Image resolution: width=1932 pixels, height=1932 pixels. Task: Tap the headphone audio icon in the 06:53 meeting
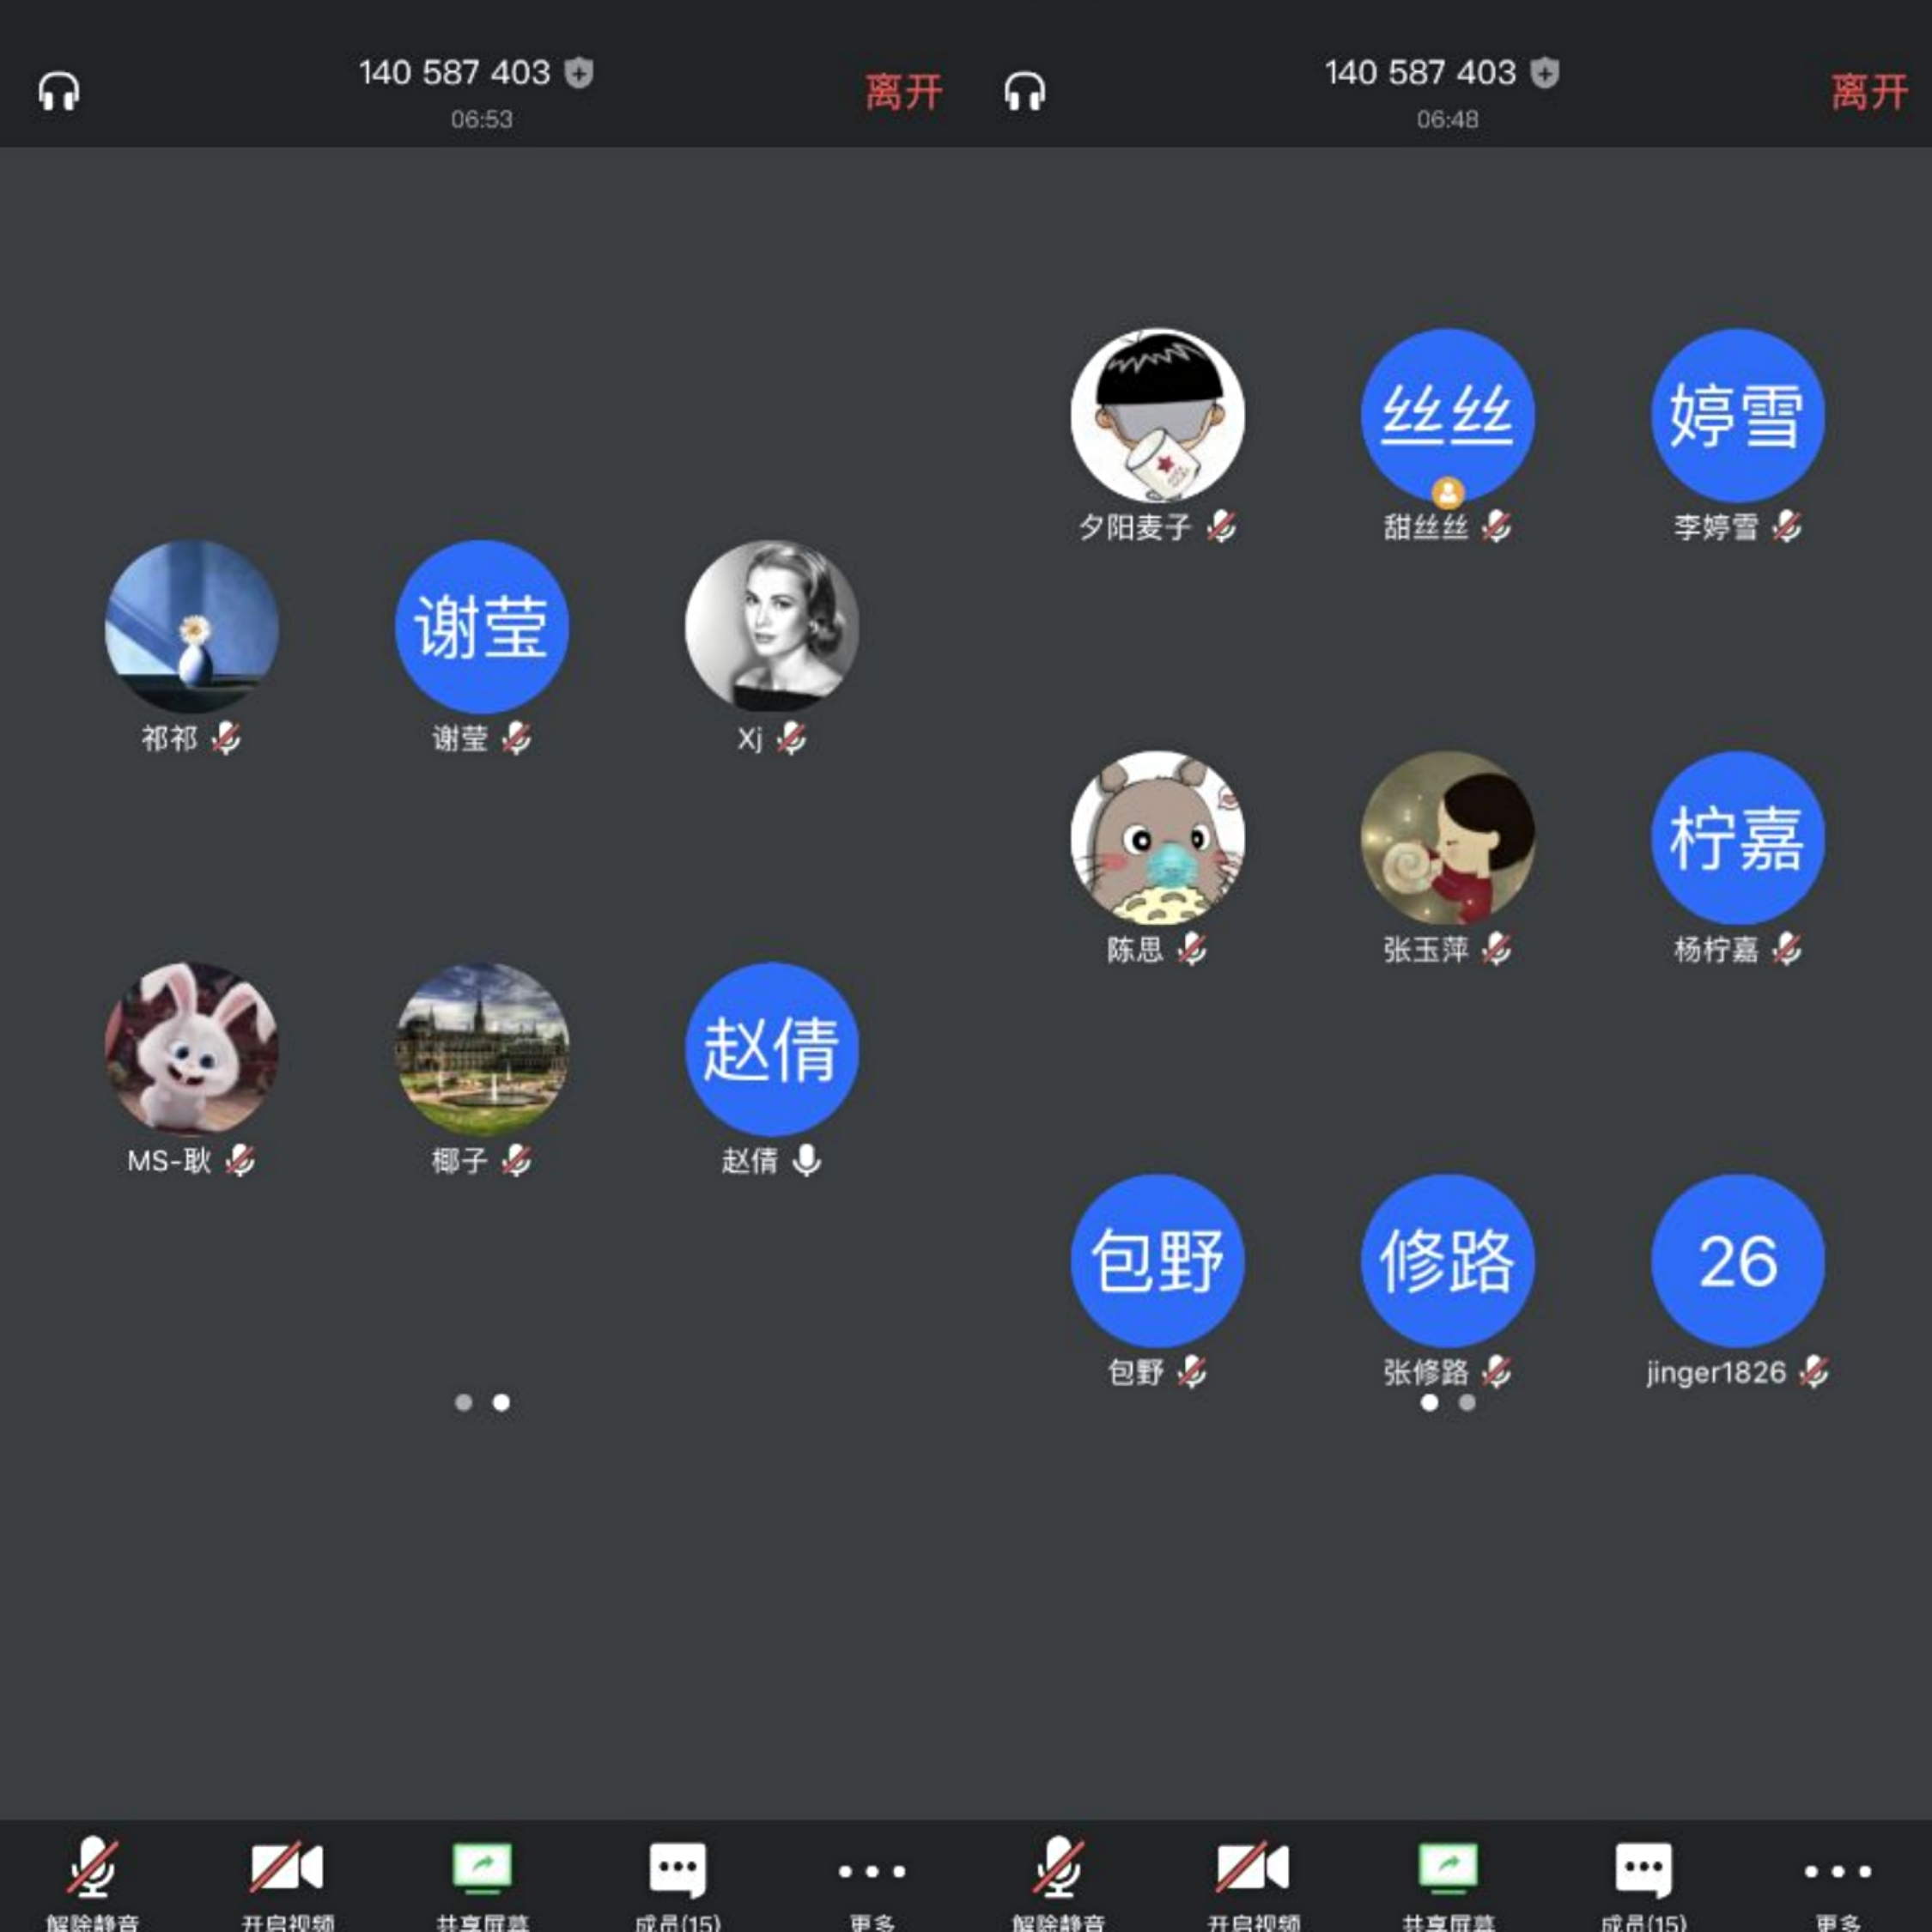pyautogui.click(x=59, y=92)
